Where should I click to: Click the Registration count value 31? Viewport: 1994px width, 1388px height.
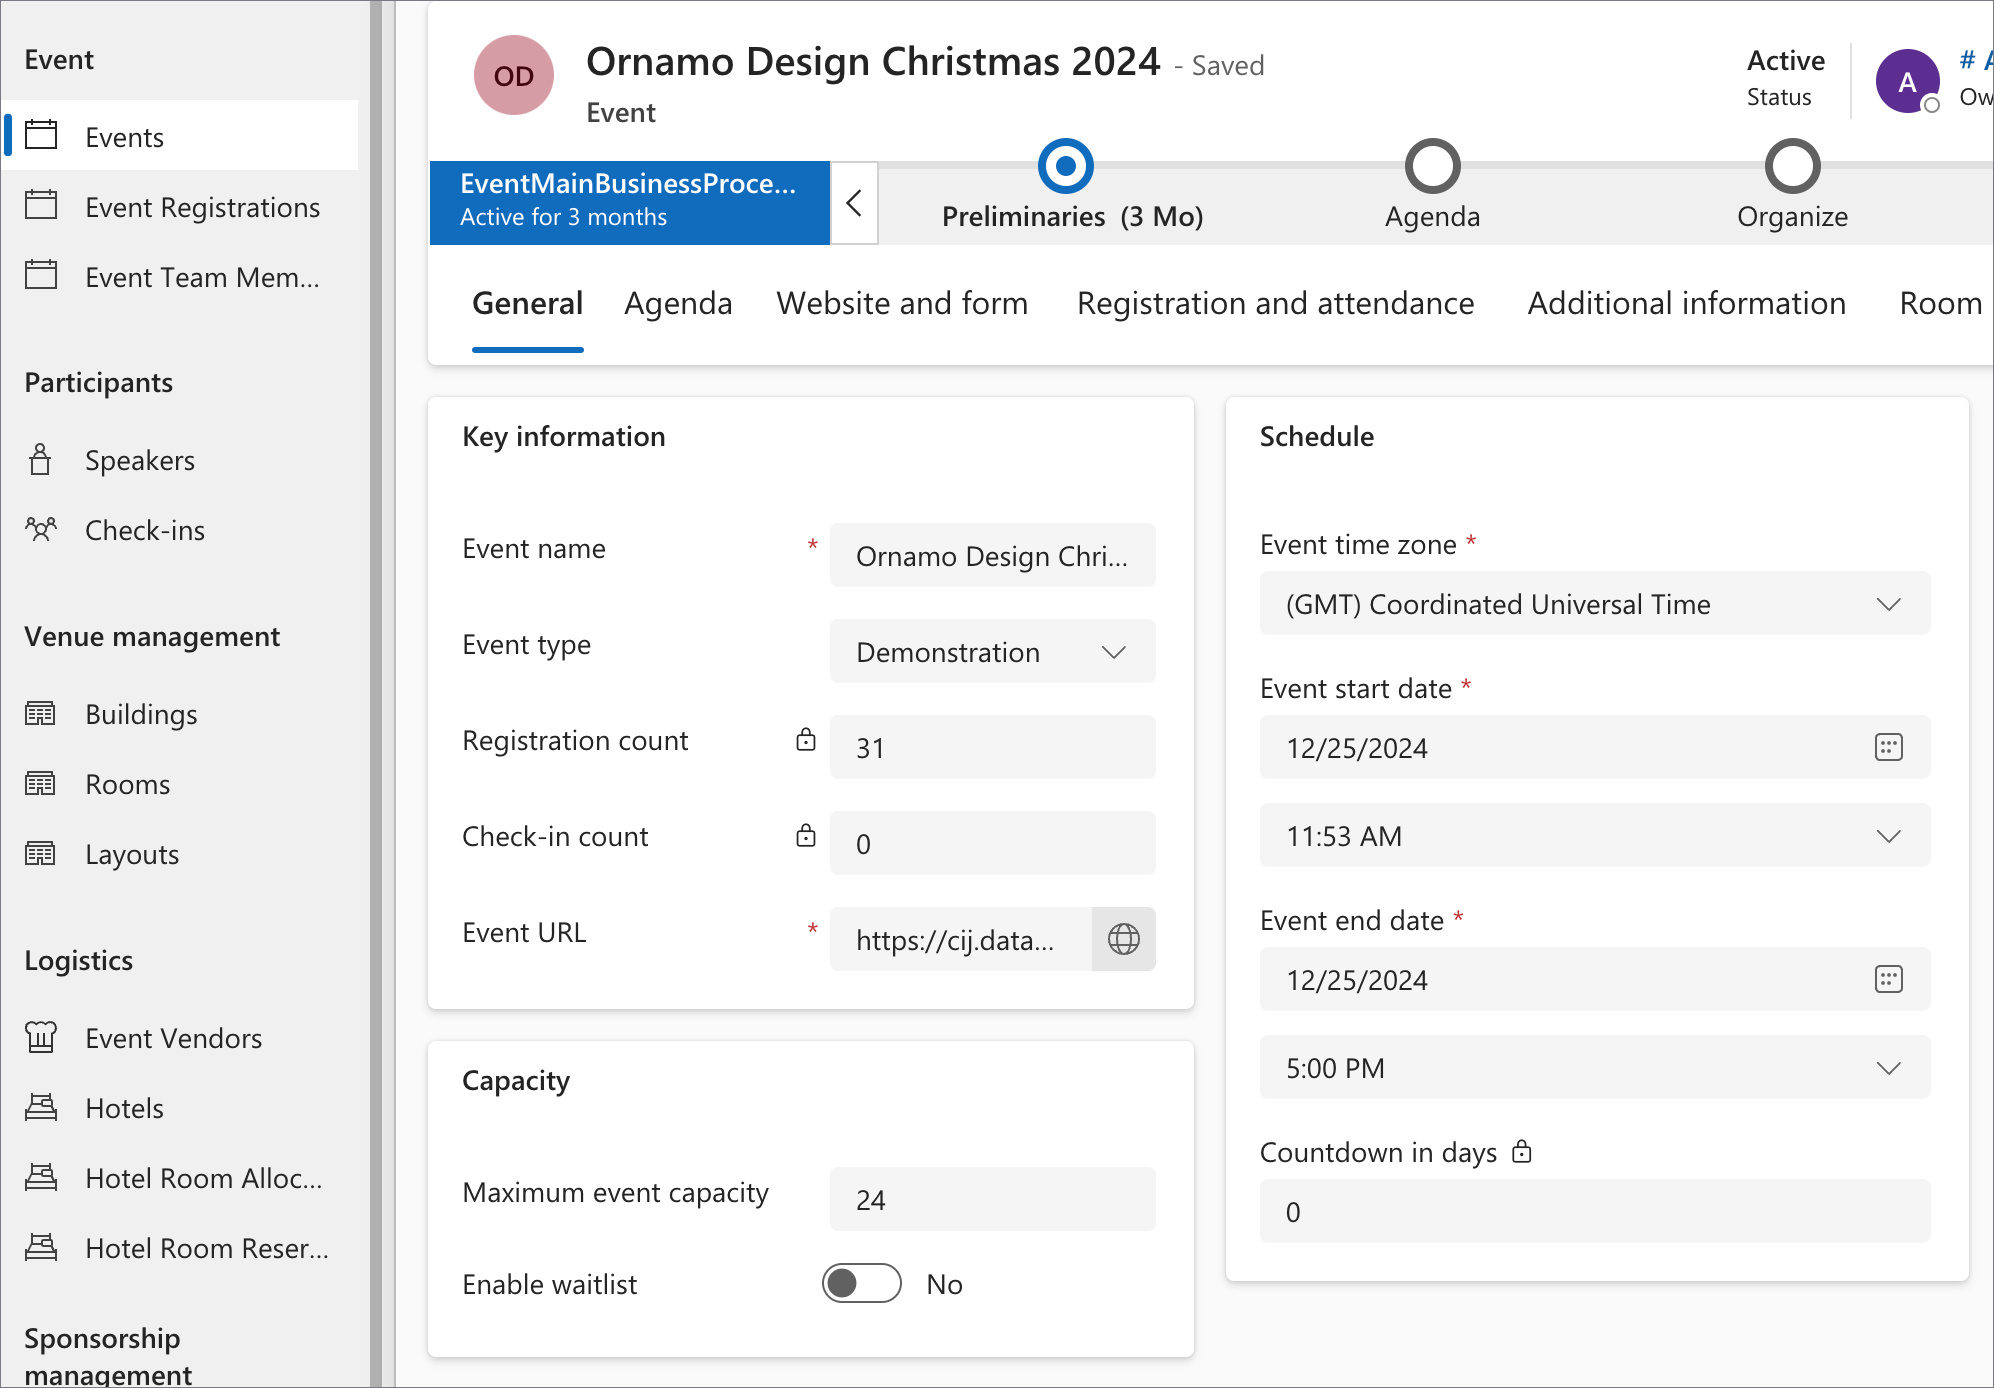click(x=993, y=748)
